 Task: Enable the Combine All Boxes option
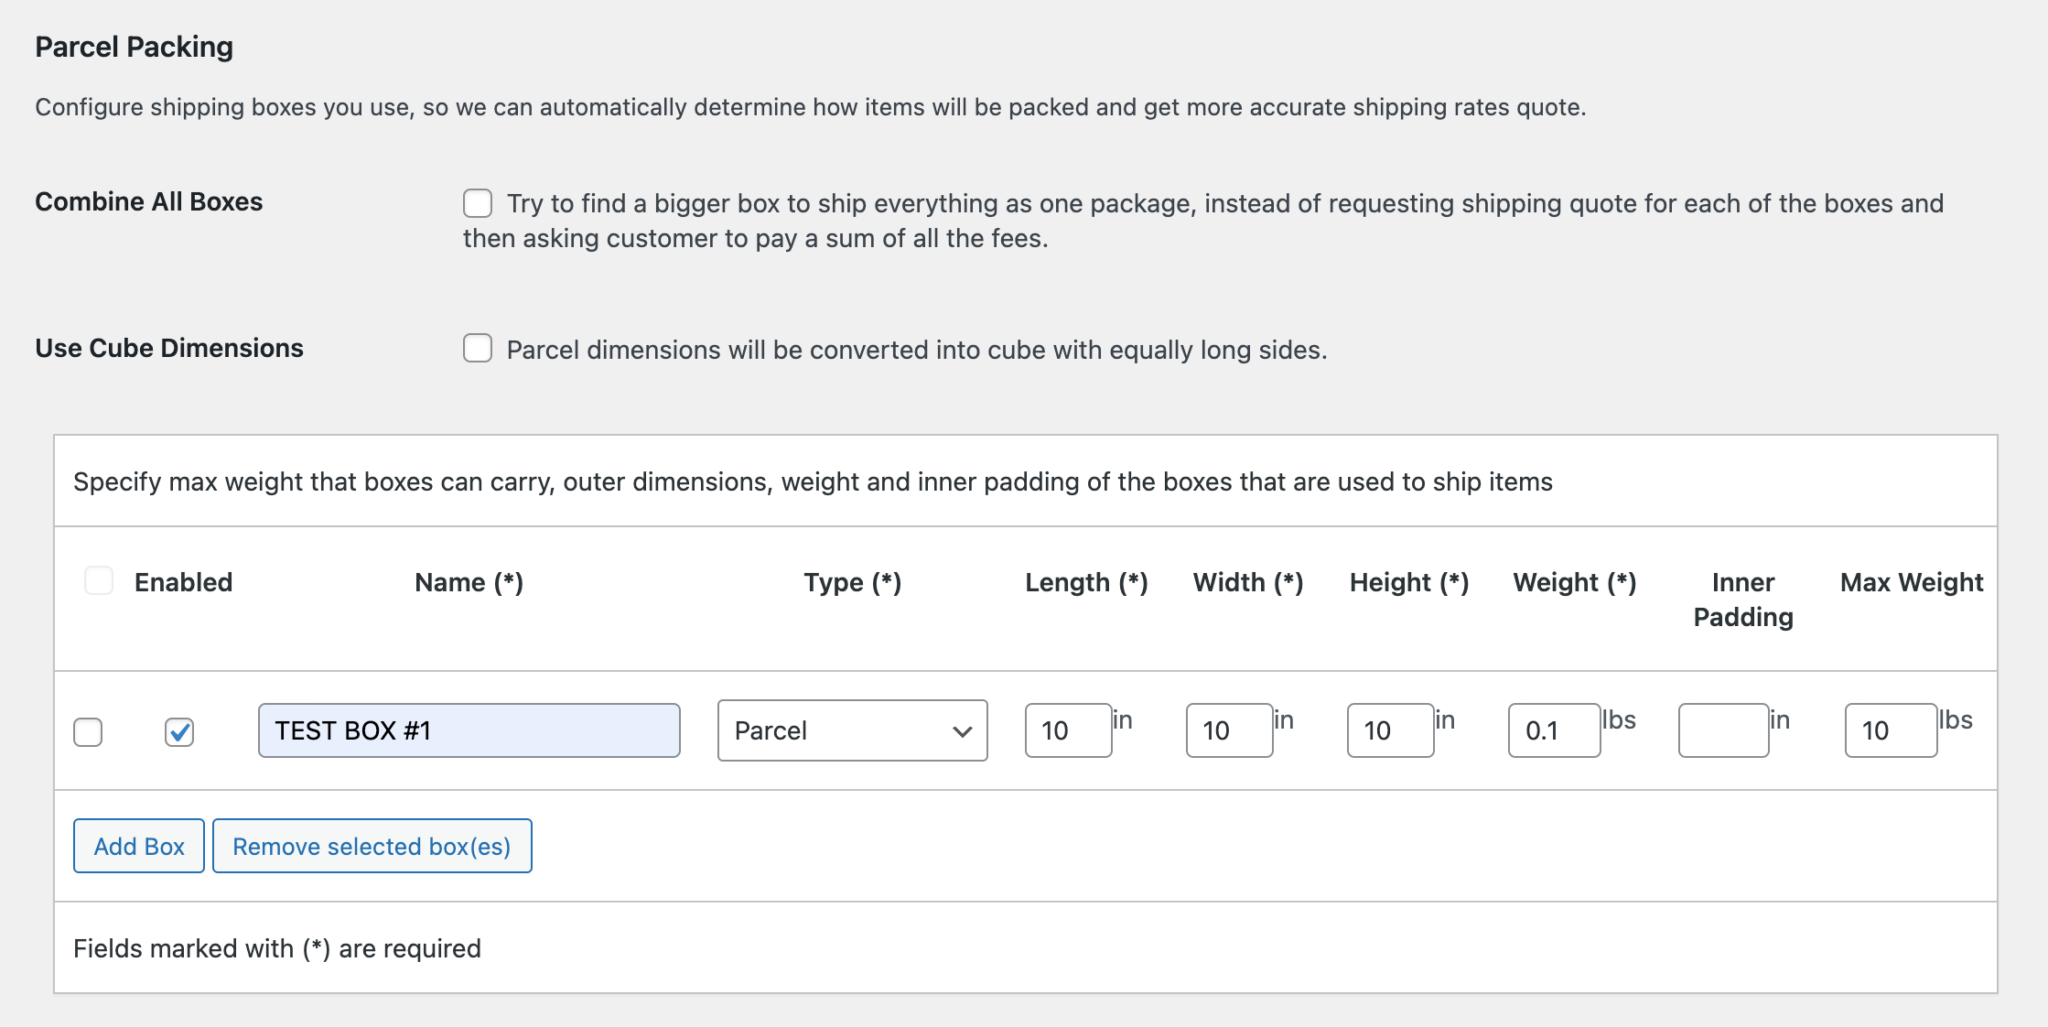[477, 203]
